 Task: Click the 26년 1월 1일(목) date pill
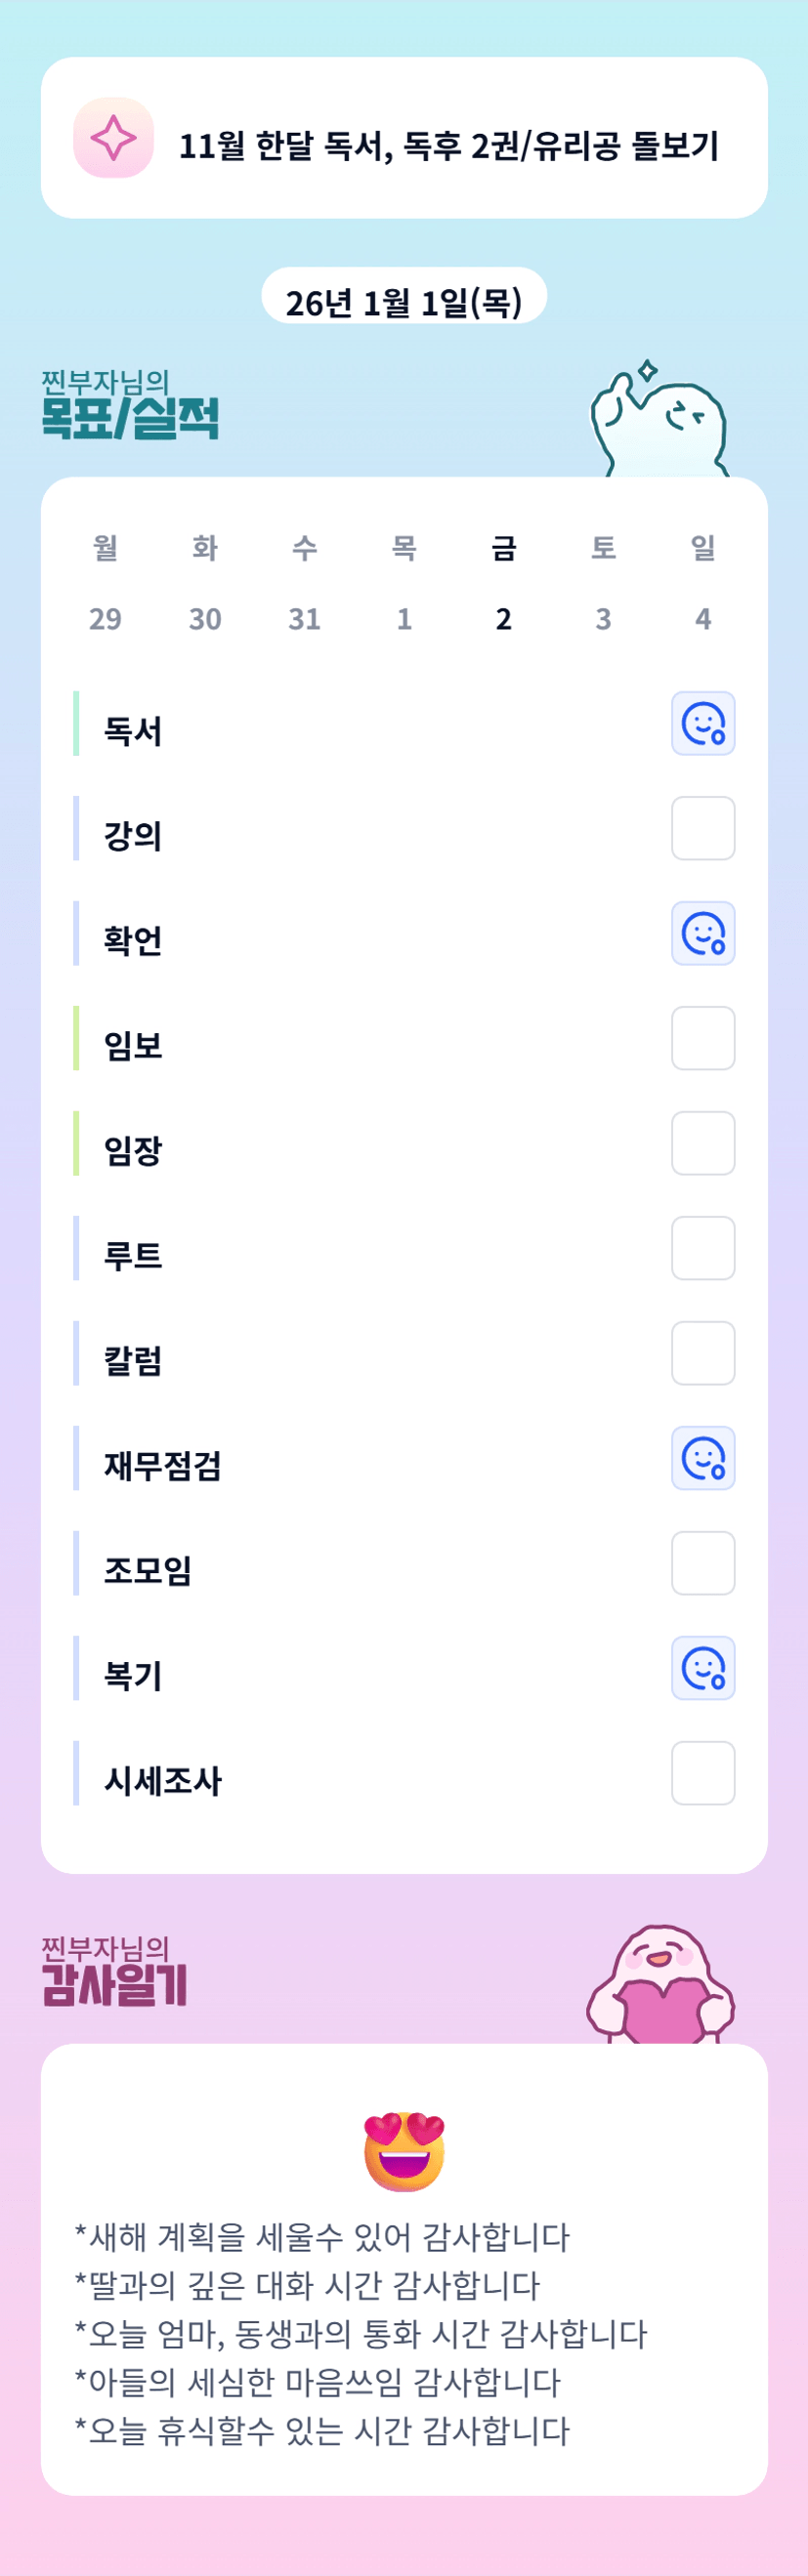[404, 298]
